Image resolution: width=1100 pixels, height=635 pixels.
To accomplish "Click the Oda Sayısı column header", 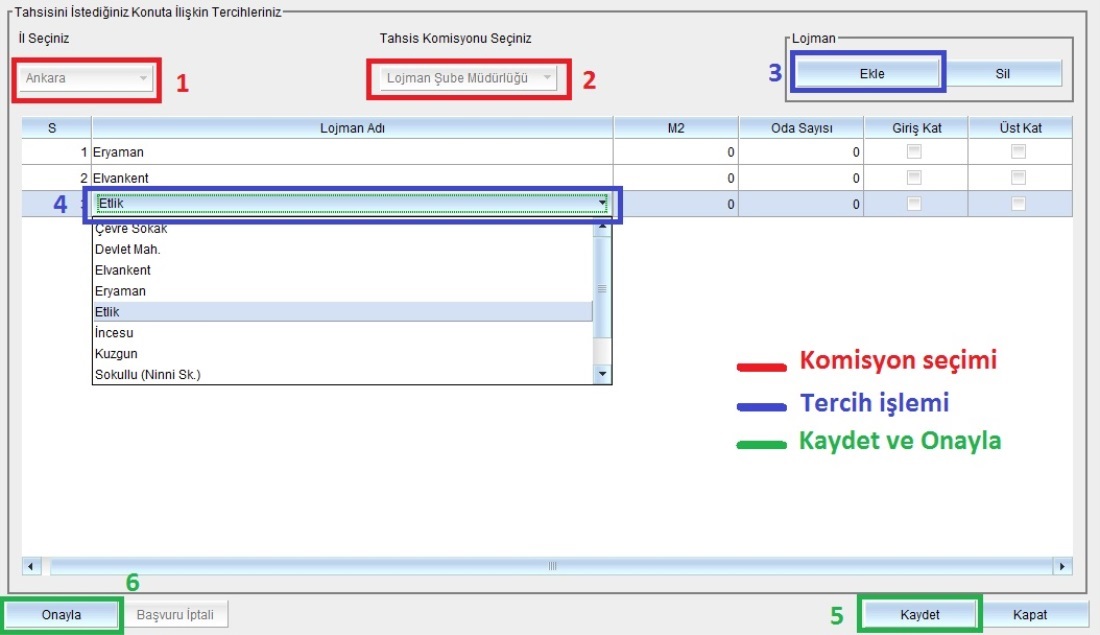I will (x=801, y=127).
